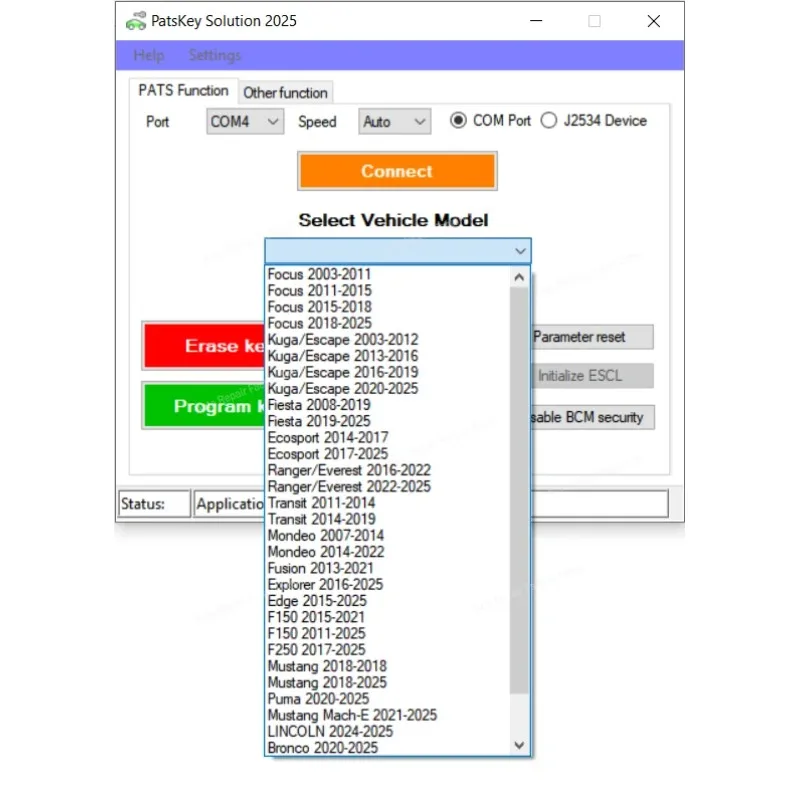Click the PatsKey car app icon

point(136,21)
